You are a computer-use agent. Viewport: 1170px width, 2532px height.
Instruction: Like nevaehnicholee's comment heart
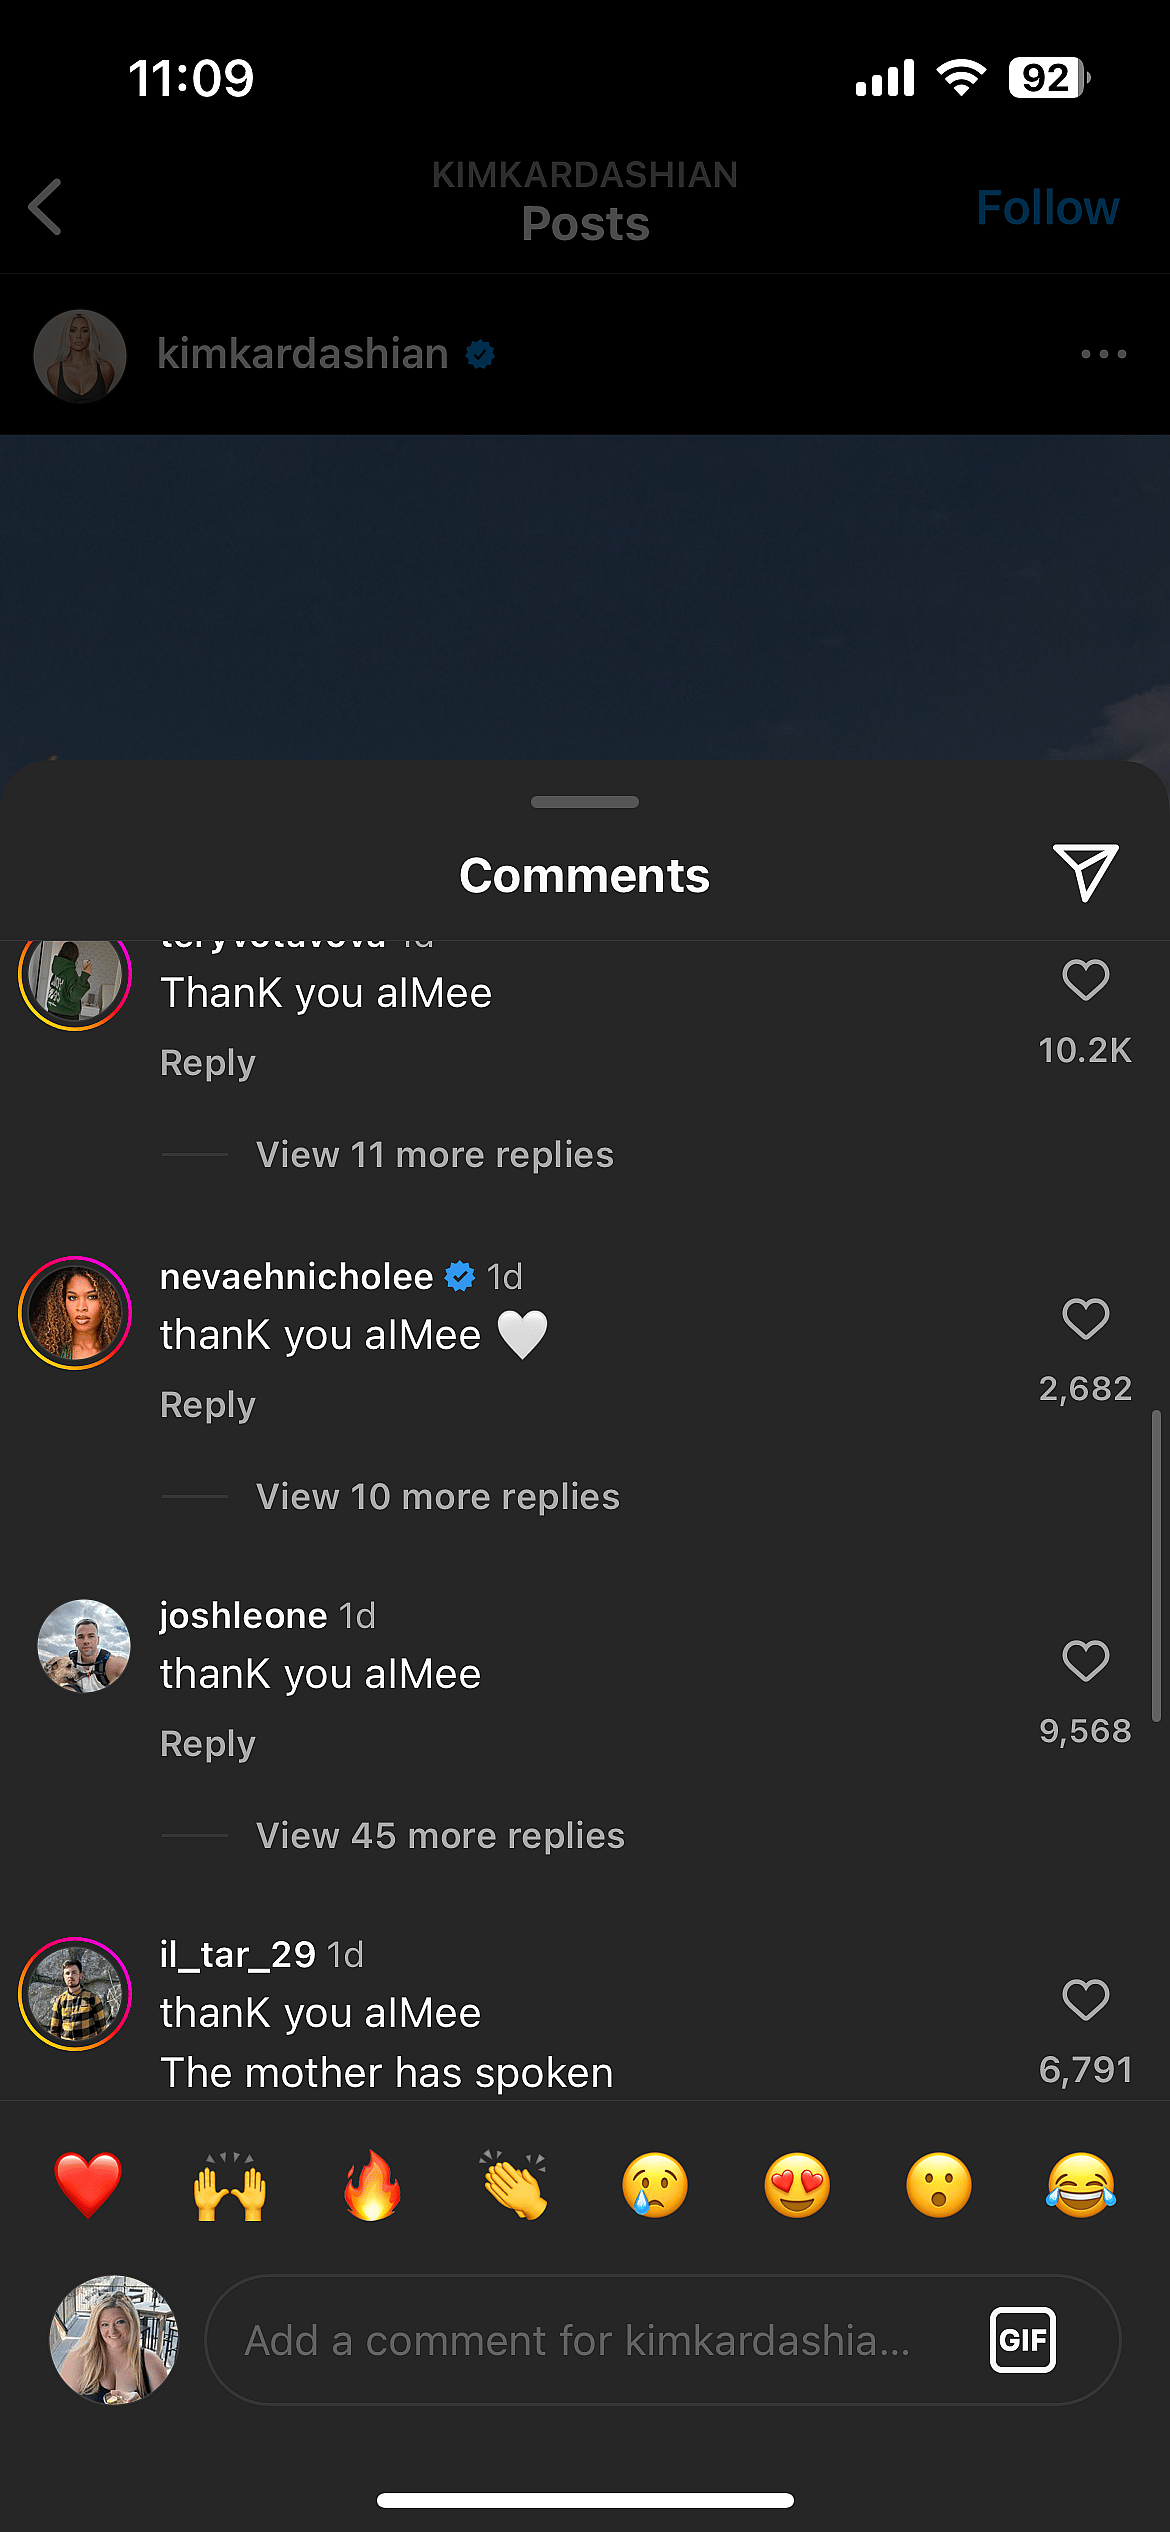(1084, 1320)
